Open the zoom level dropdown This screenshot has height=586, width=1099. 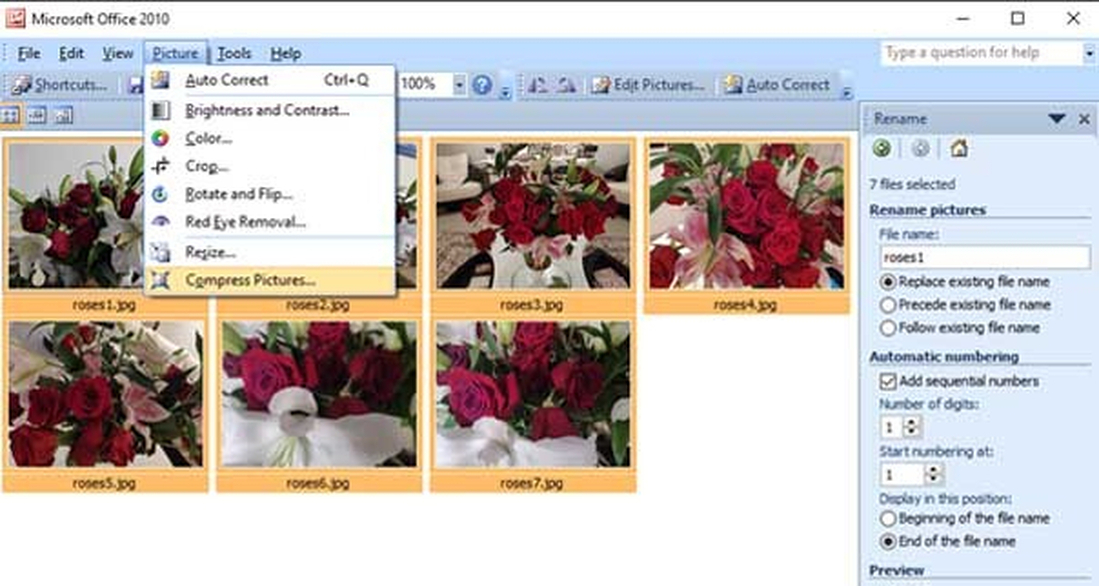pos(460,85)
